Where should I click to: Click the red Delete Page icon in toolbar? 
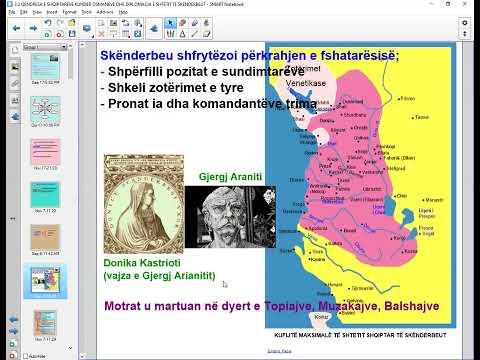click(60, 34)
